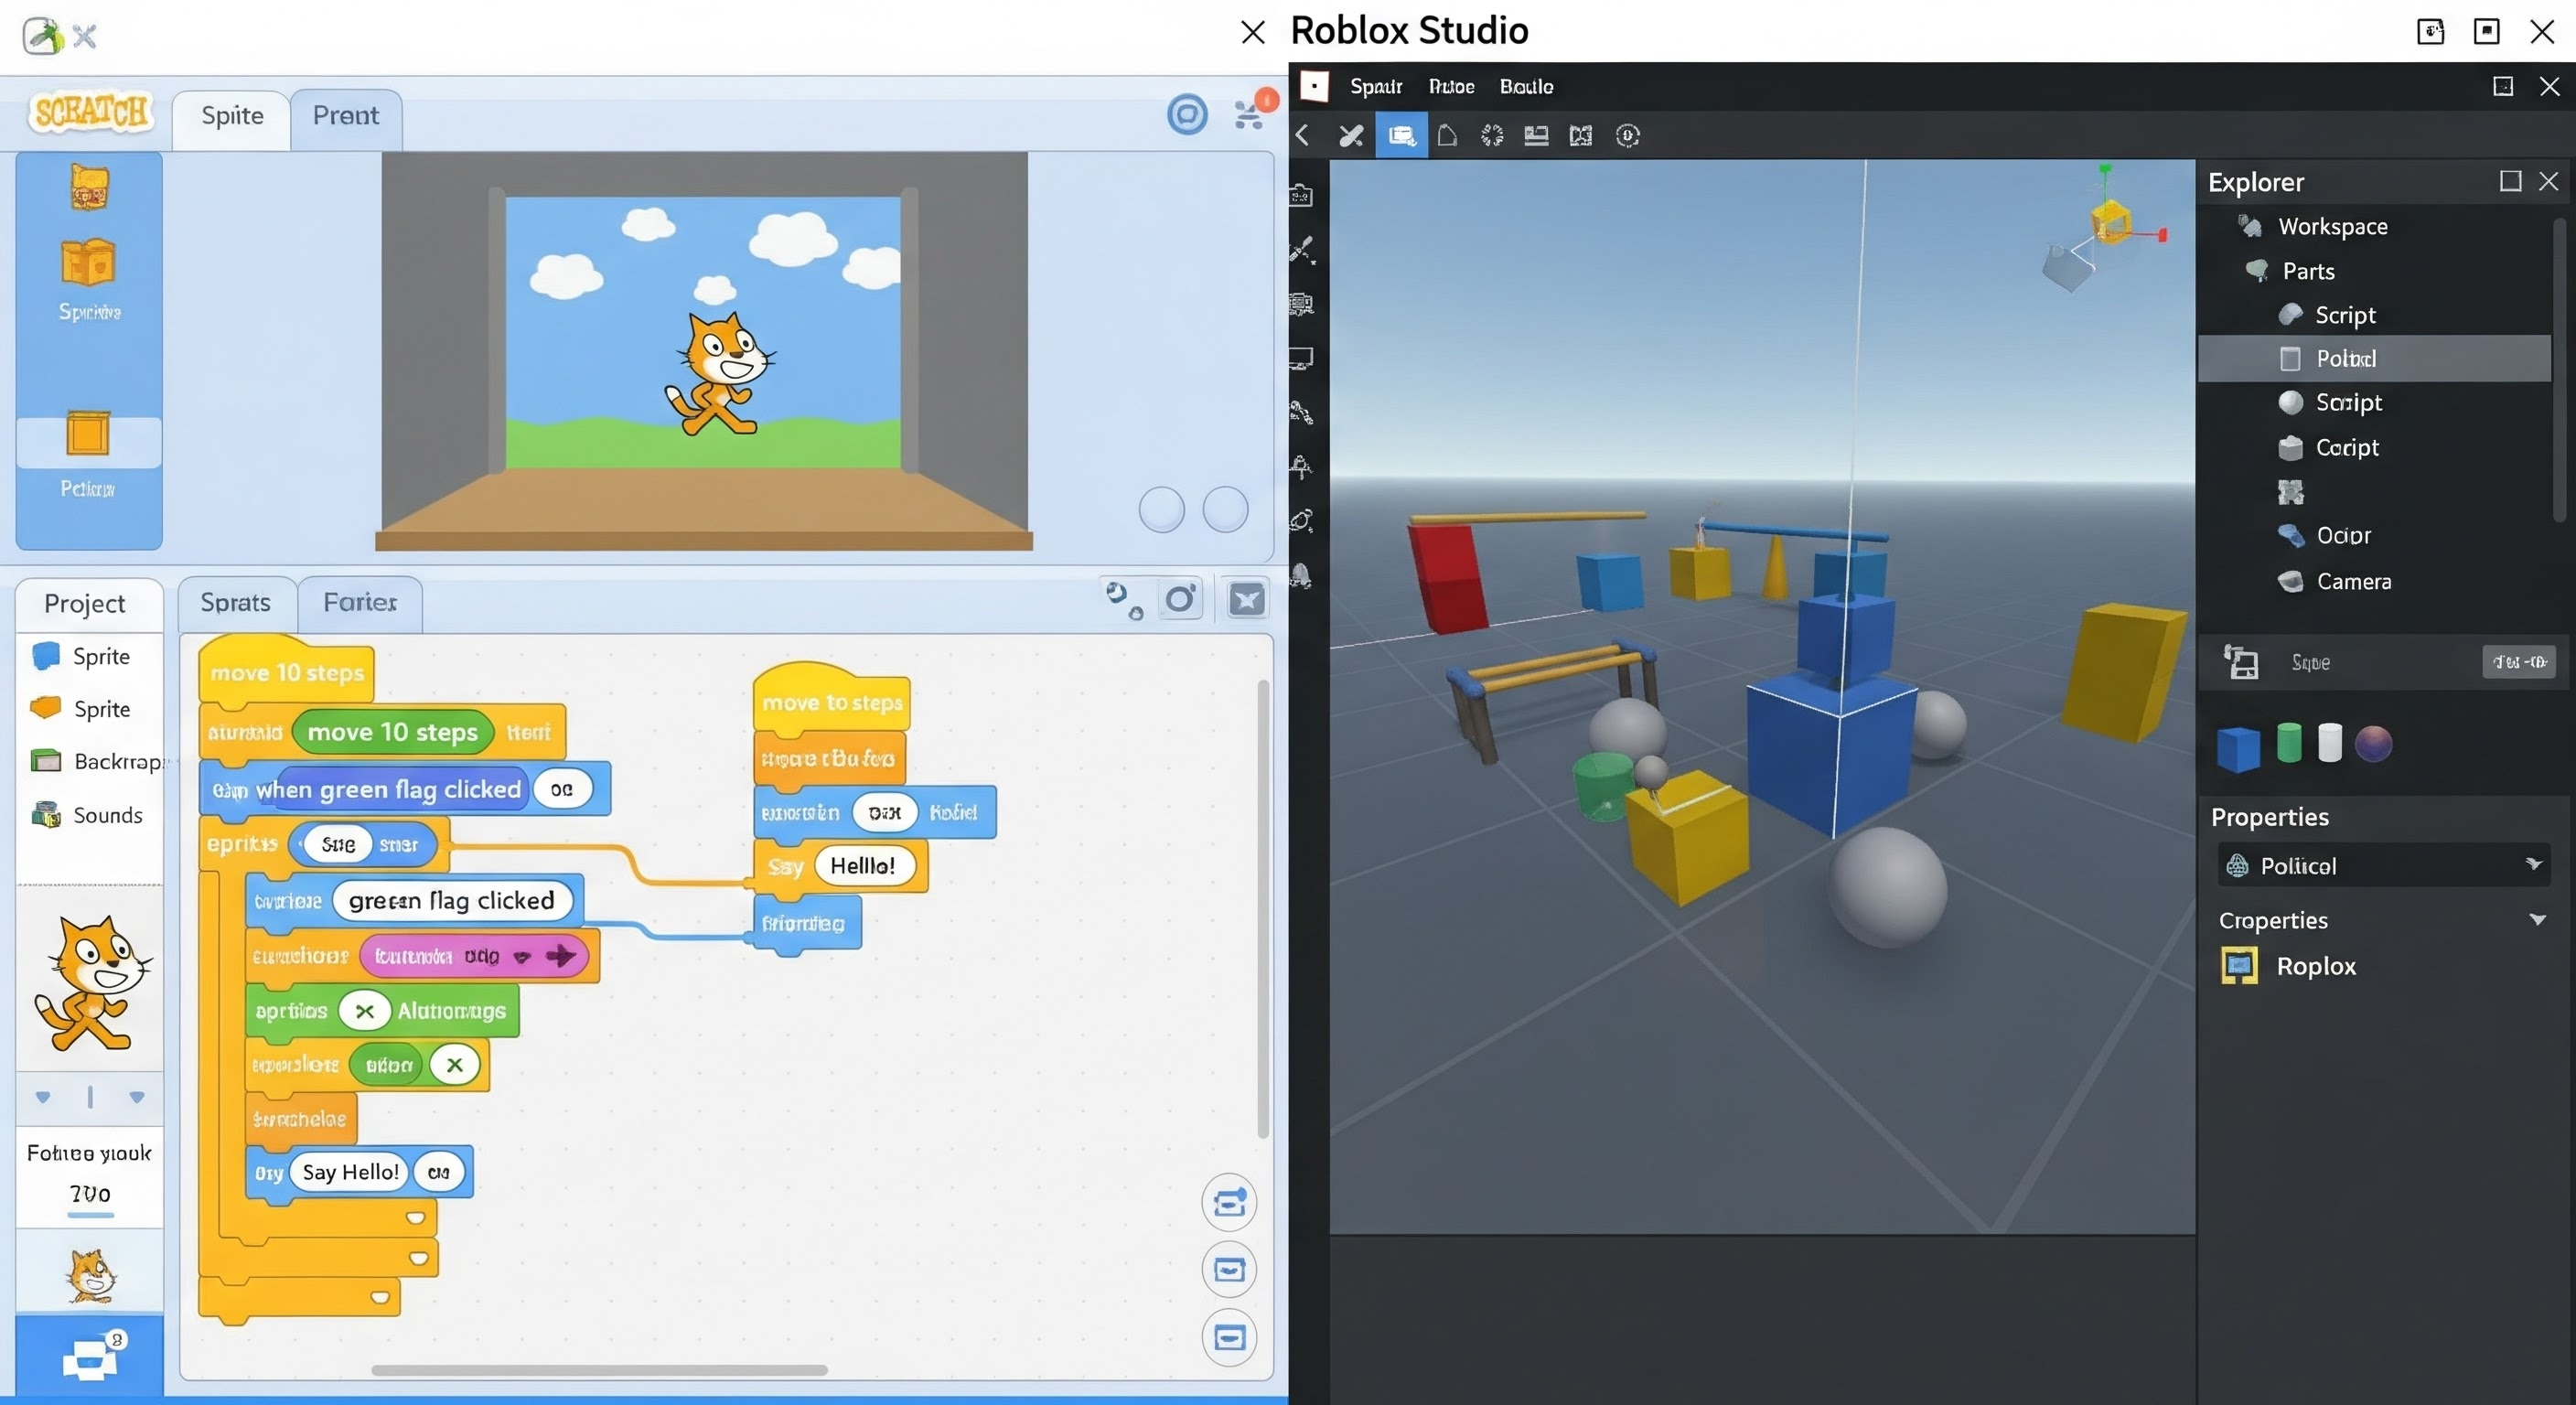Open the Politcol dropdown in Properties
Viewport: 2576px width, 1405px height.
2533,864
